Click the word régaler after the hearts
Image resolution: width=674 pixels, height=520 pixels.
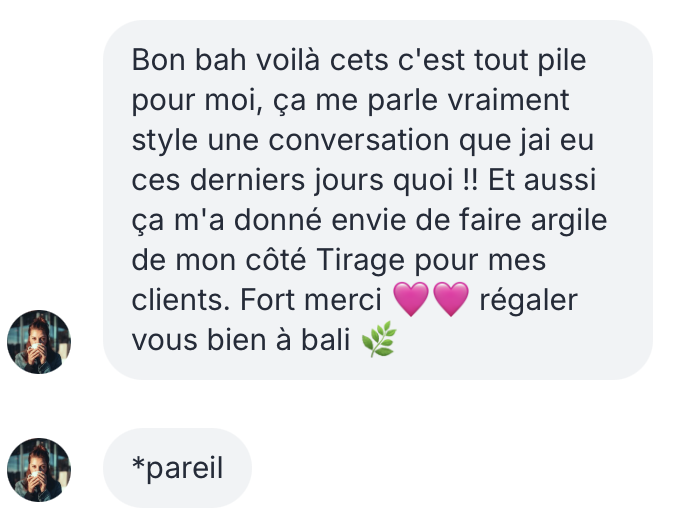click(528, 301)
